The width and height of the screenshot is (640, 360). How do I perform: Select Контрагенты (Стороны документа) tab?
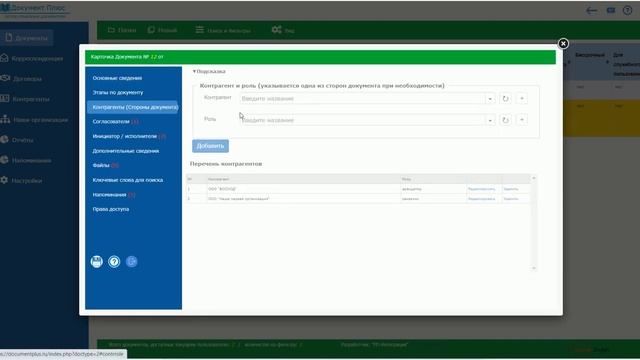click(x=133, y=107)
